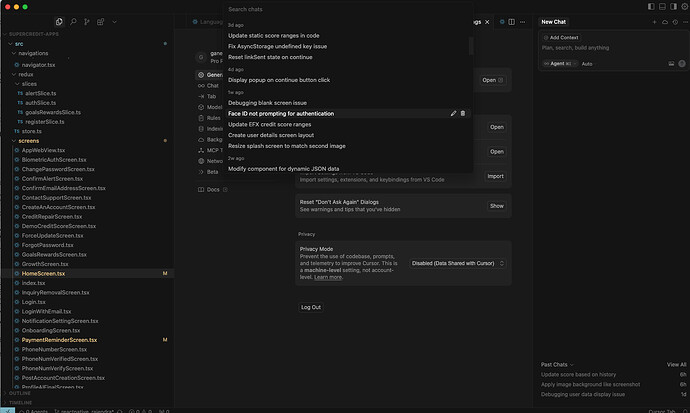690x413 pixels.
Task: Open the Source Control view icon
Action: (87, 22)
